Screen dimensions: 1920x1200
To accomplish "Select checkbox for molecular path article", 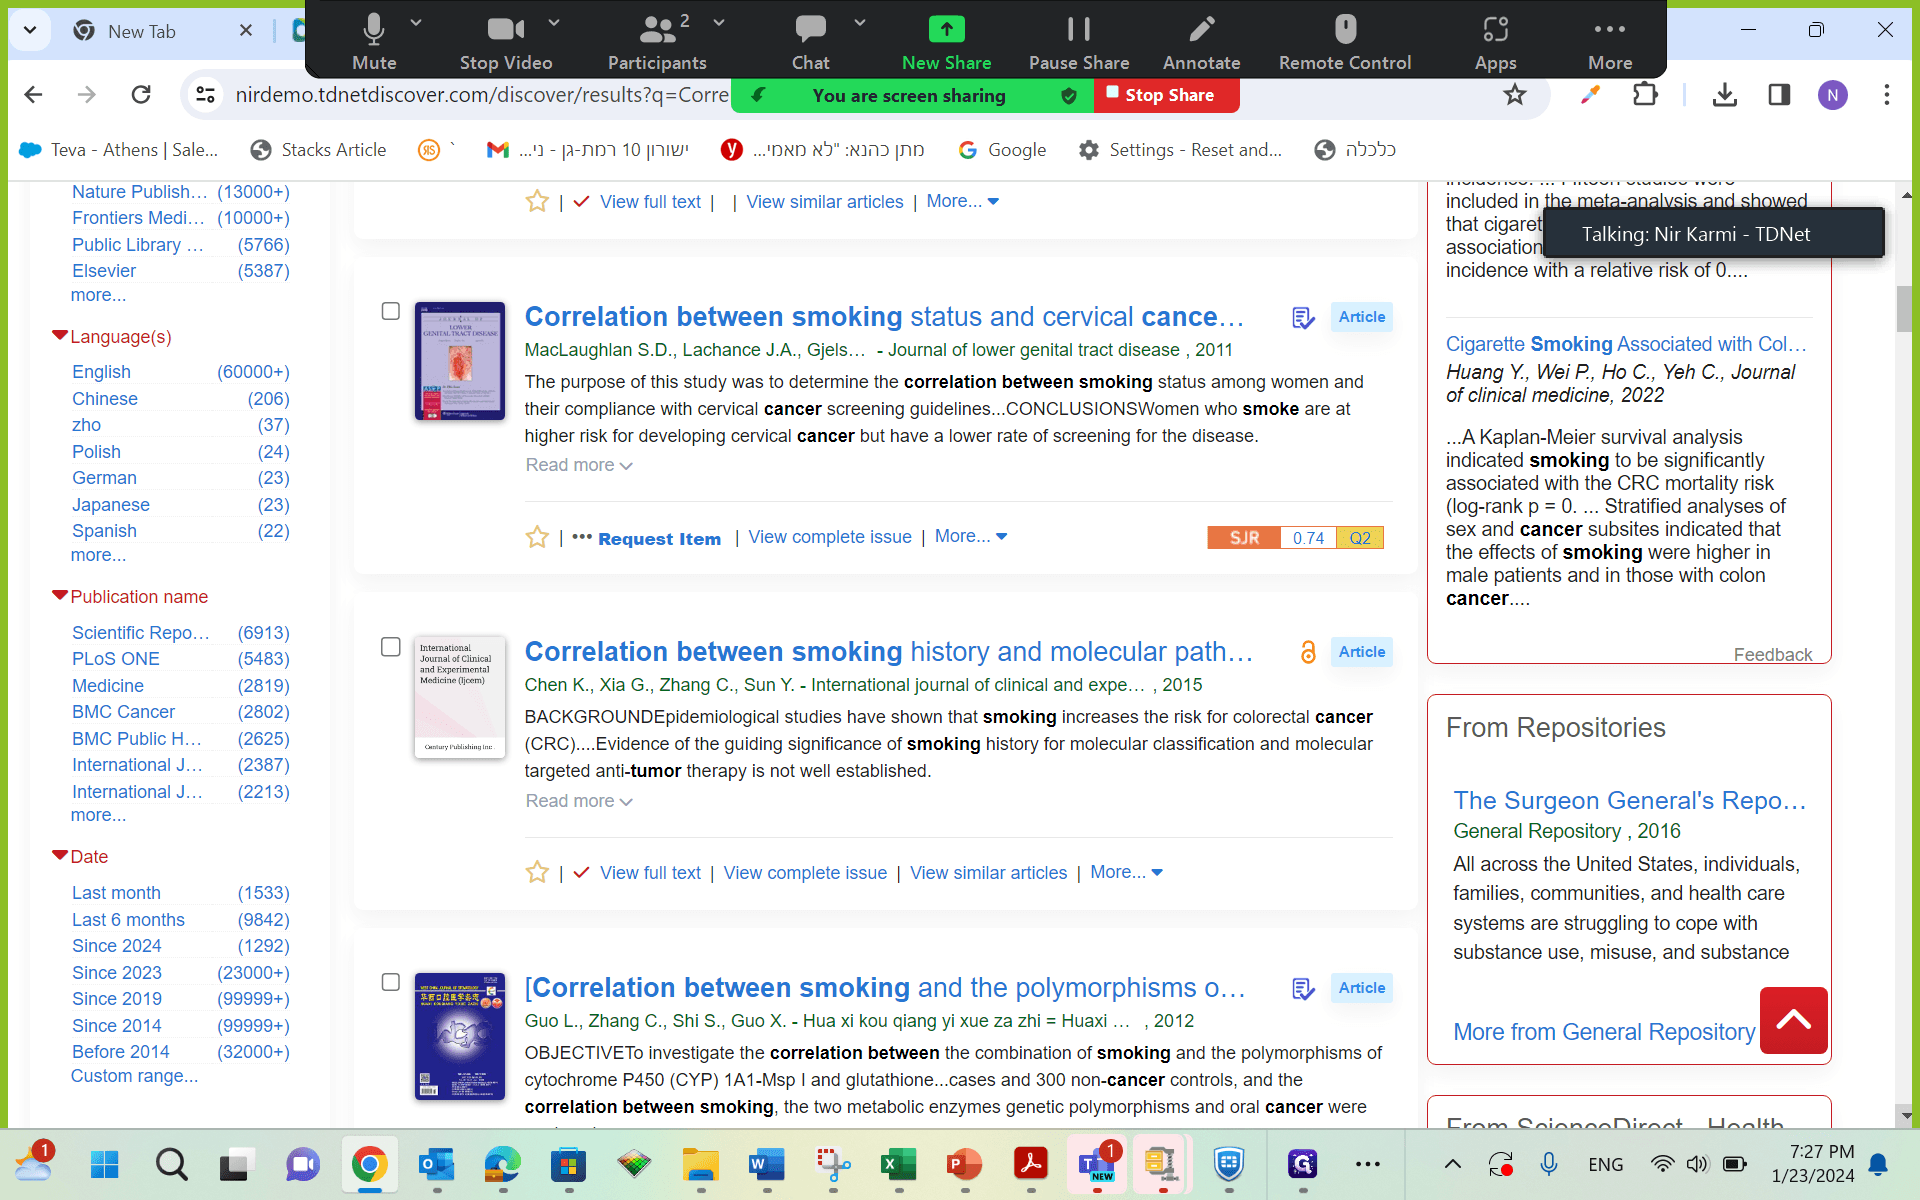I will tap(391, 647).
